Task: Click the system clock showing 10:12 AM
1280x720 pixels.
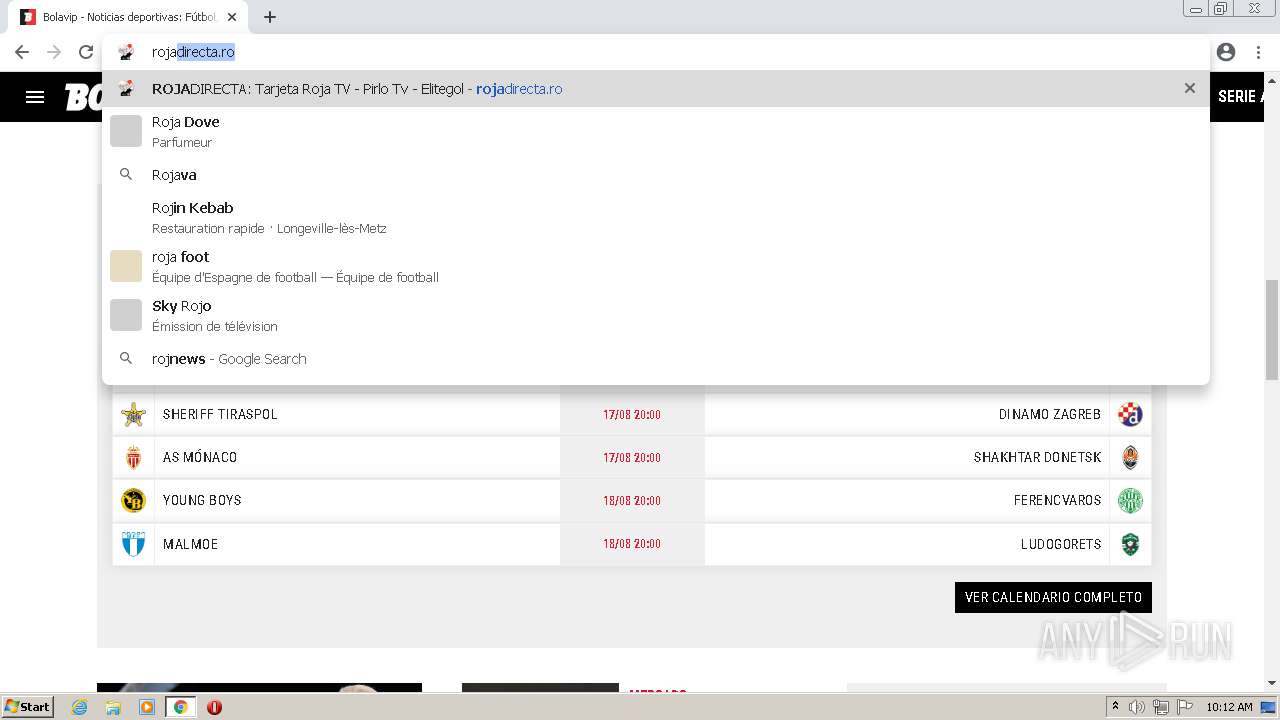Action: [1229, 707]
